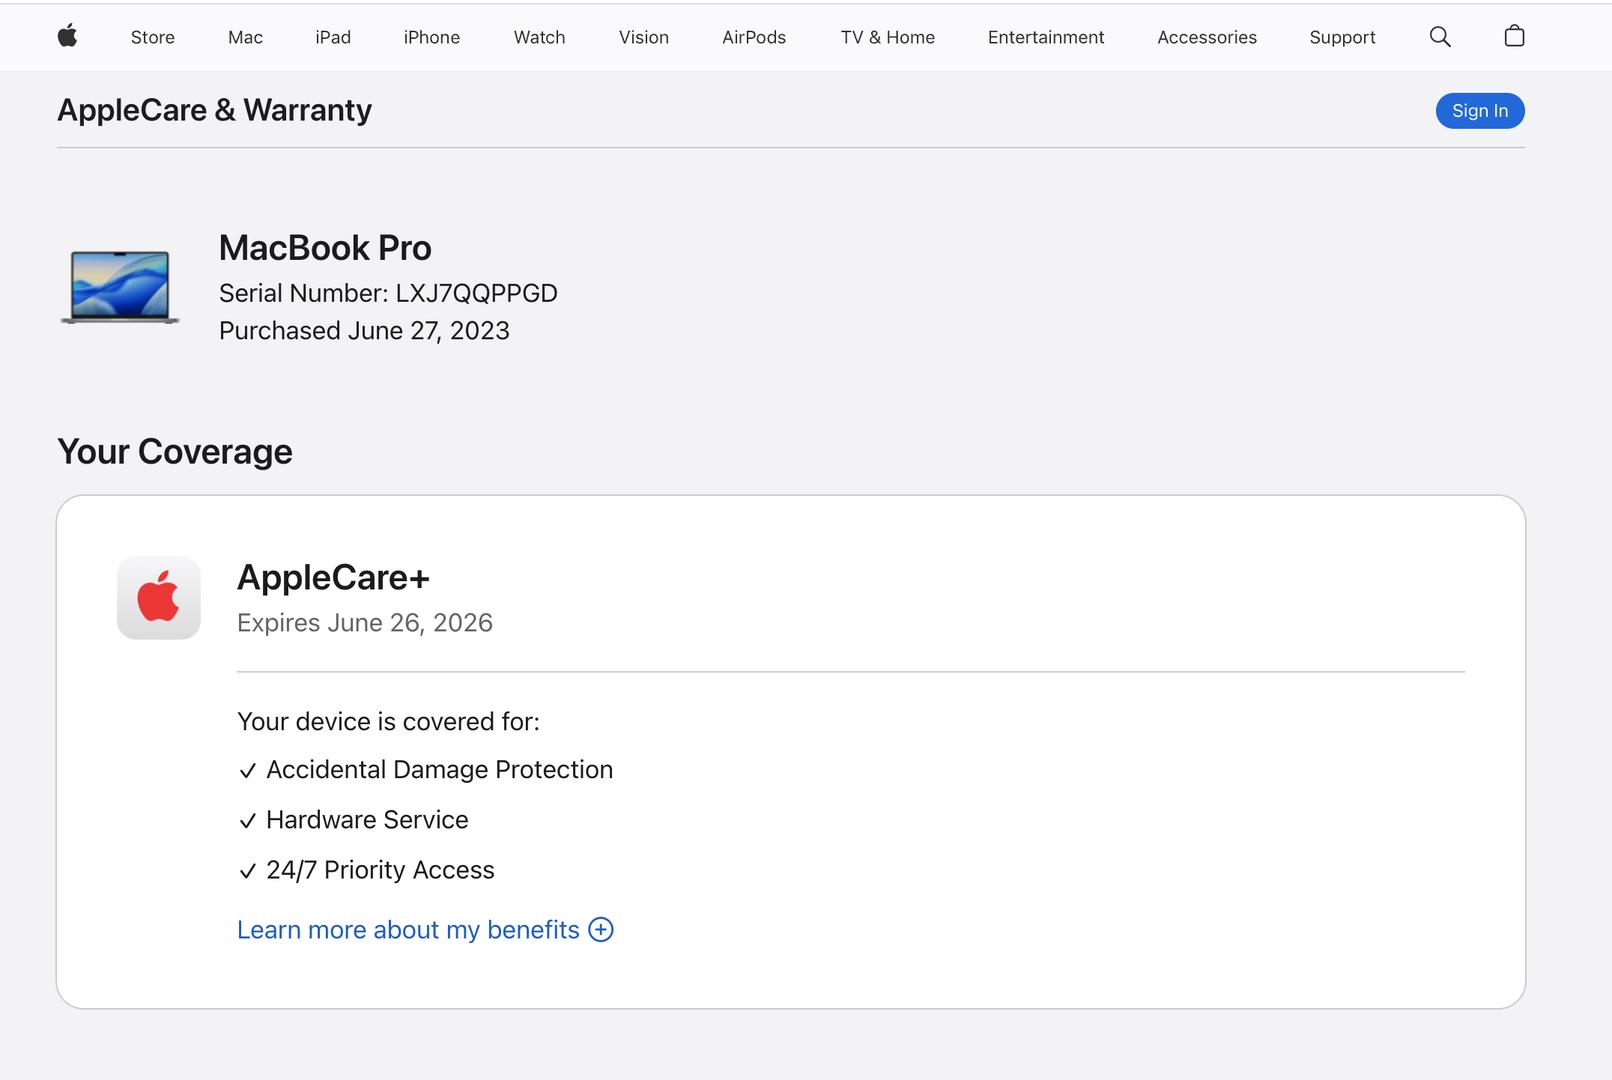Go to the Entertainment section
The width and height of the screenshot is (1612, 1080).
pyautogui.click(x=1045, y=37)
